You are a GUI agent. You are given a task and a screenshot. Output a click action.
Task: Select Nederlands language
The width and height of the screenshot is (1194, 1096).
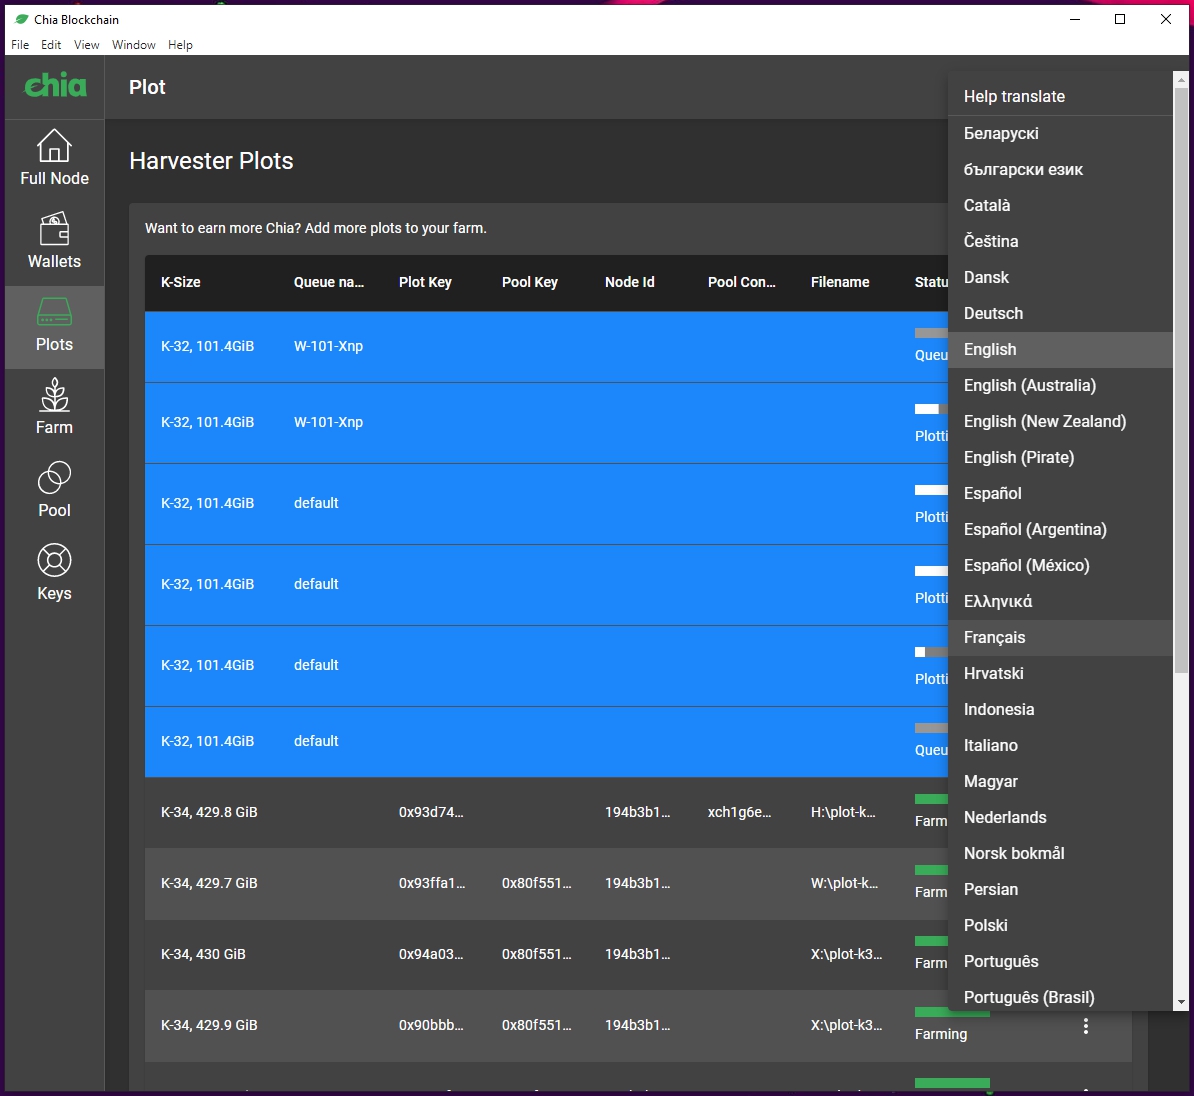tap(1060, 817)
